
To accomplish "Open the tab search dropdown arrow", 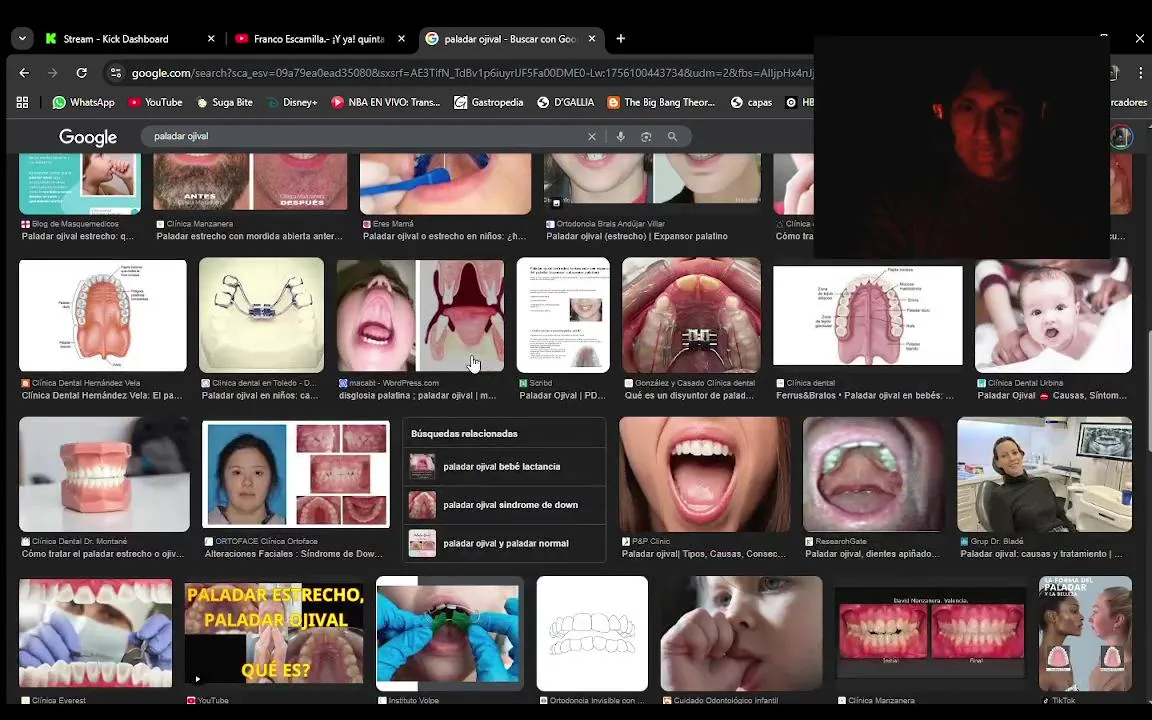I will [22, 39].
